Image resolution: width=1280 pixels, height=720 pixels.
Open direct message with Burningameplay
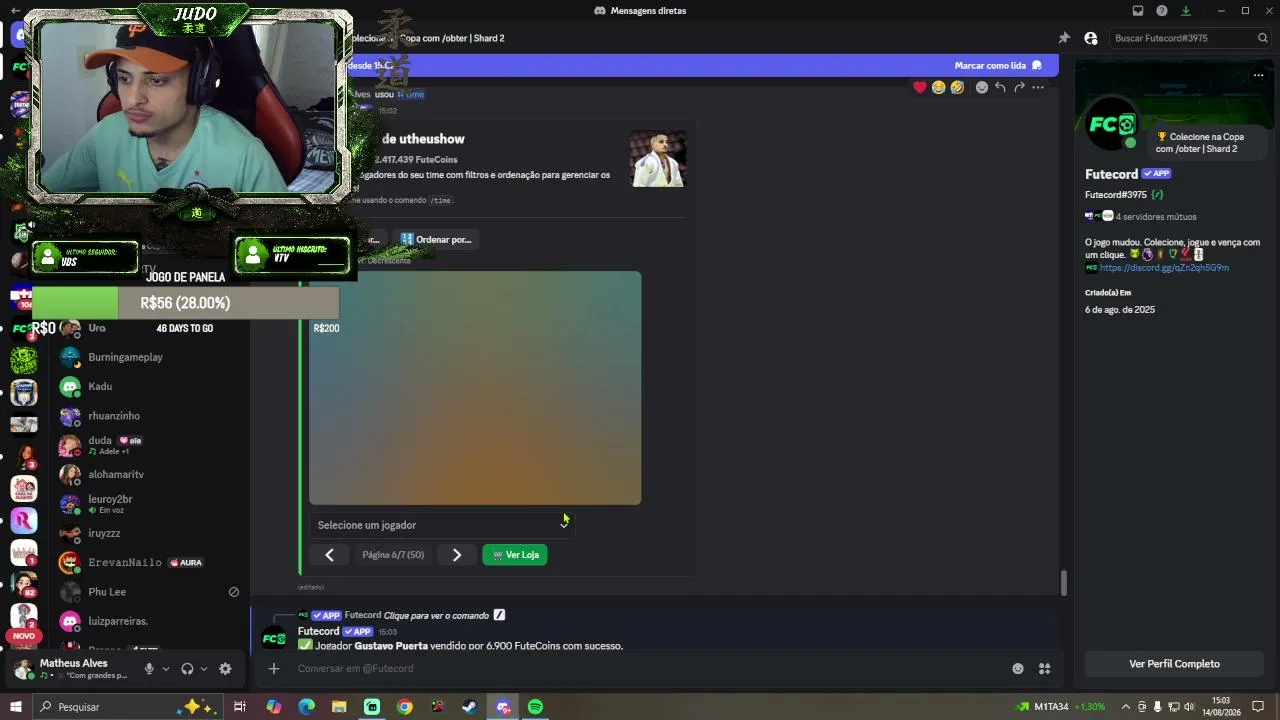(x=150, y=357)
